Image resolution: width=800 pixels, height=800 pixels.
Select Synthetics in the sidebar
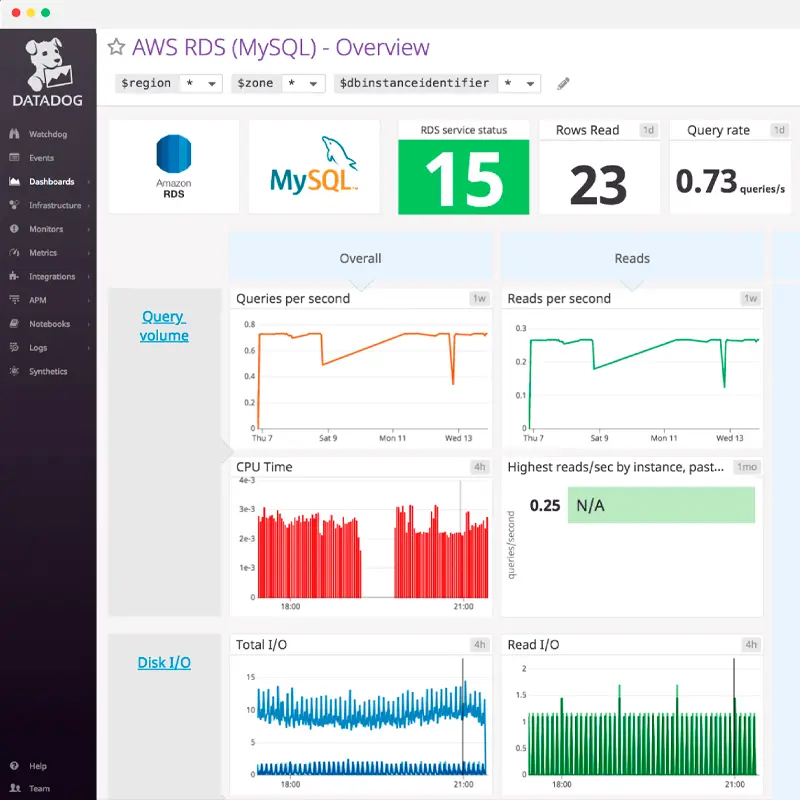(48, 371)
